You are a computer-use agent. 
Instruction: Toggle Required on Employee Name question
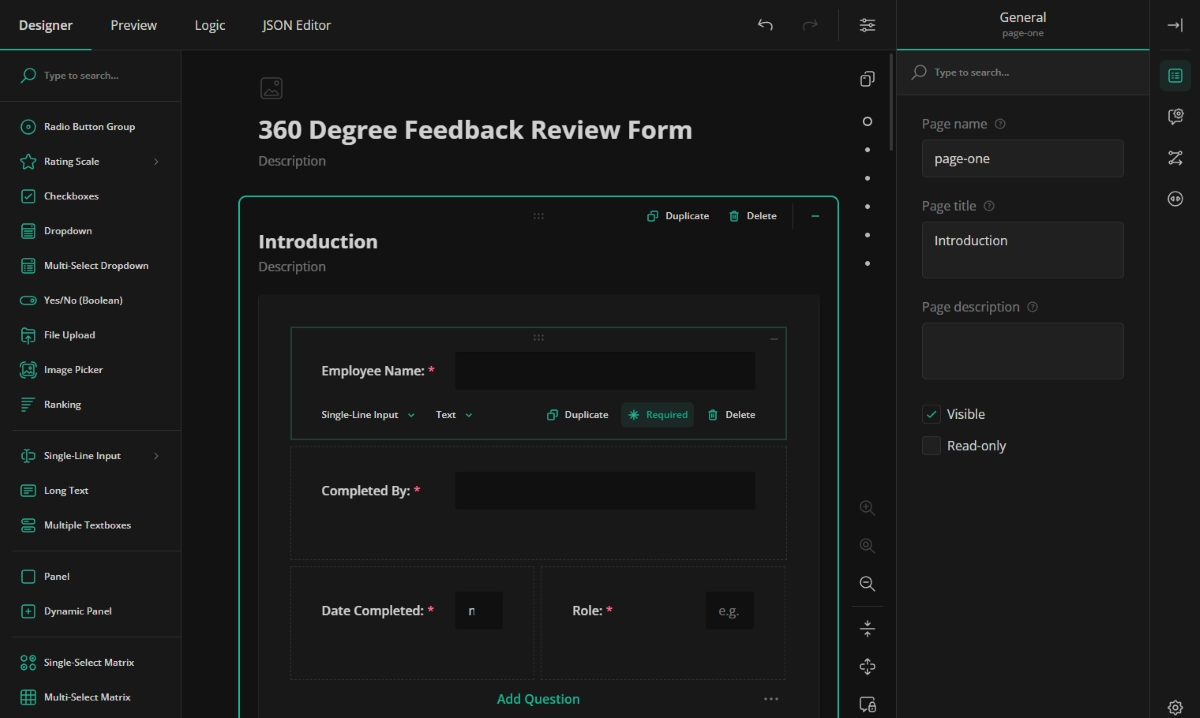pyautogui.click(x=657, y=415)
